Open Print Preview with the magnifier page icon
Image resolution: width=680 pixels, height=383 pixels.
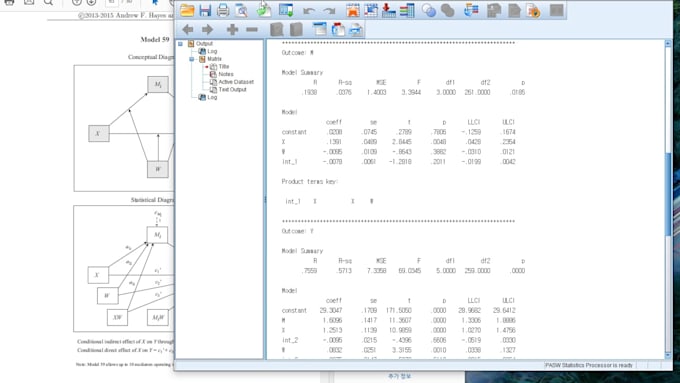pyautogui.click(x=242, y=10)
